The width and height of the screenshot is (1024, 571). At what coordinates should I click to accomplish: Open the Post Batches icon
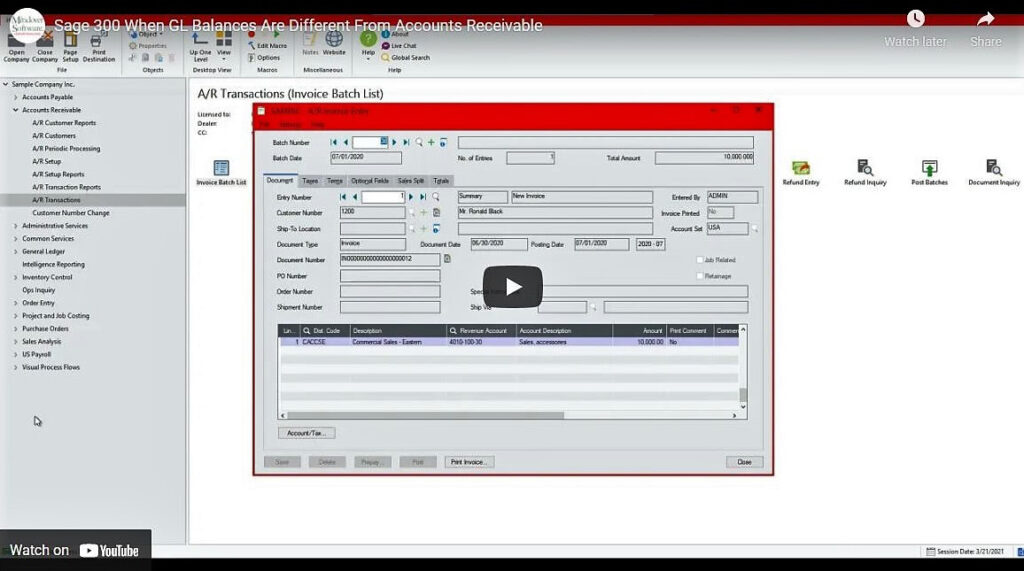pos(929,172)
